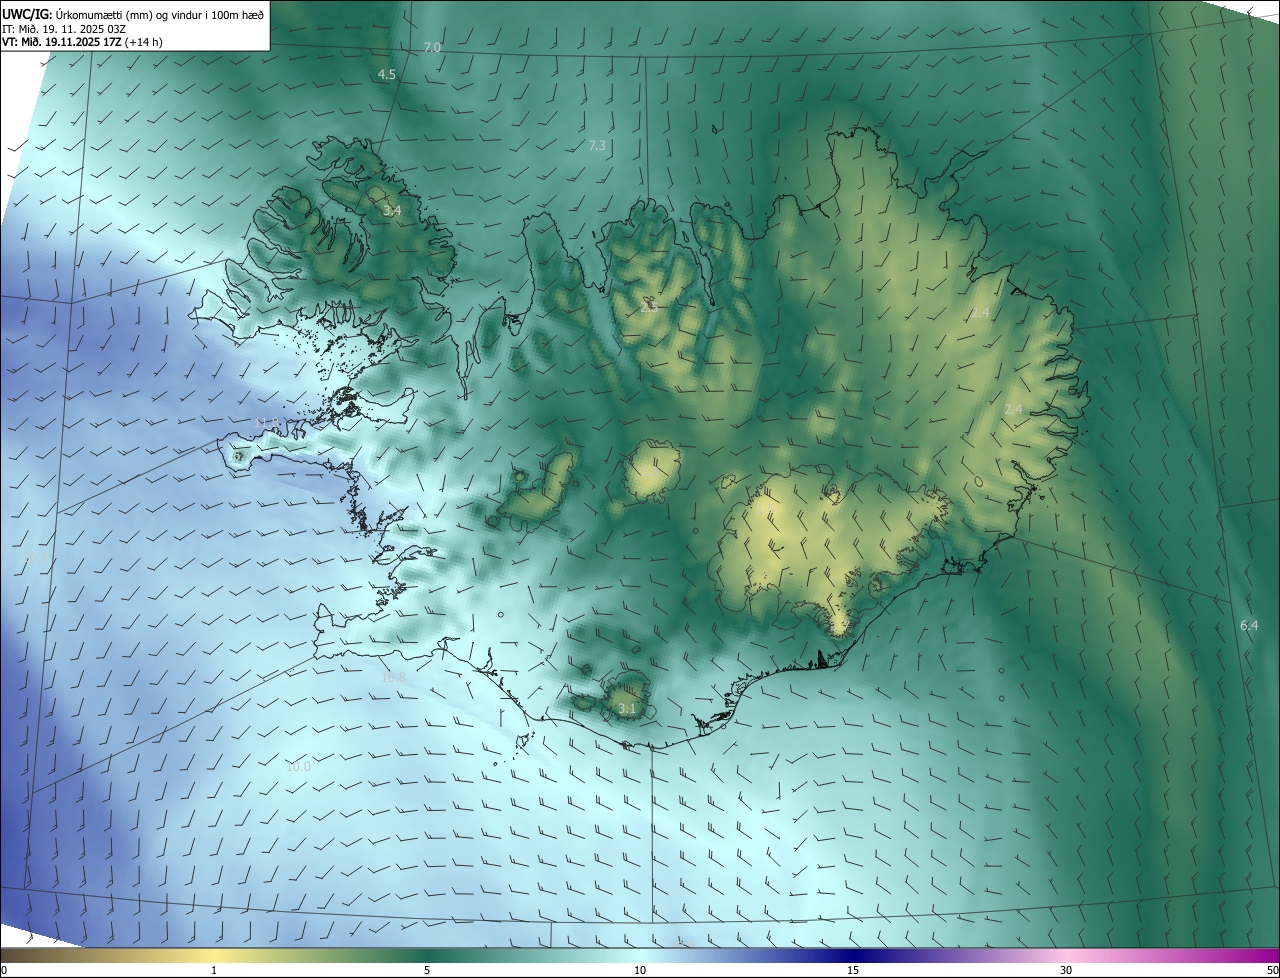Click the '15' tick on the color scale
The height and width of the screenshot is (978, 1280).
point(853,970)
